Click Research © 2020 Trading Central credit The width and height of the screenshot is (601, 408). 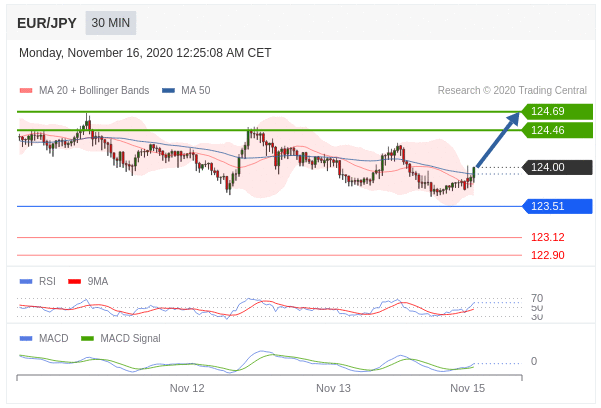(x=512, y=90)
